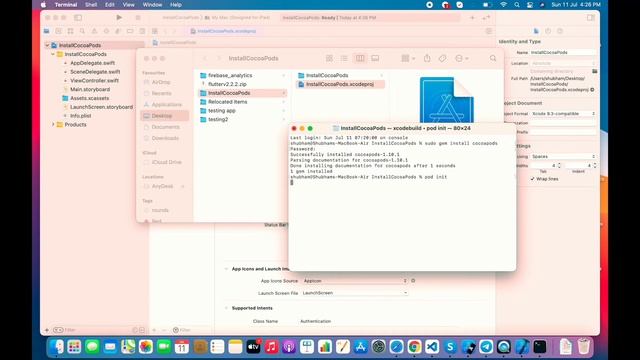The image size is (640, 360).
Task: Toggle the Xcode inspectors panel button
Action: click(591, 18)
